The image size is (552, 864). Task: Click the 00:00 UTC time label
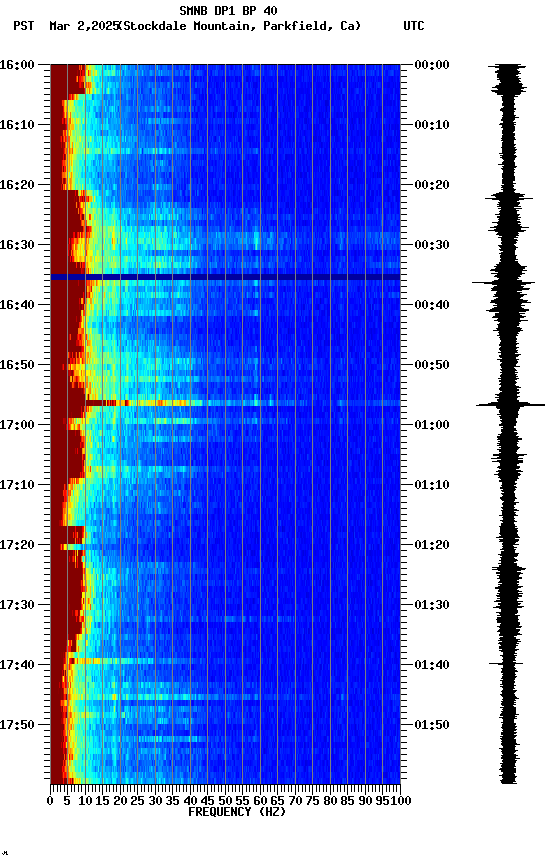[432, 65]
